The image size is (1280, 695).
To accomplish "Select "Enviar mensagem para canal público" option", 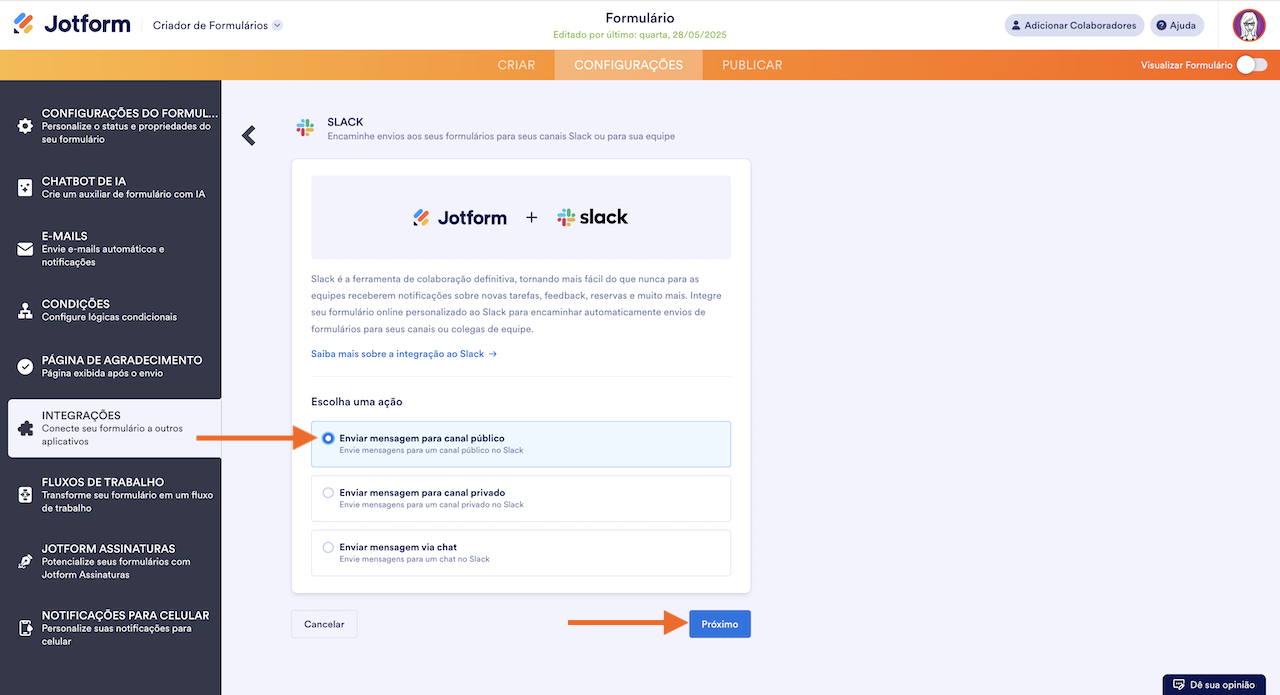I will pyautogui.click(x=328, y=438).
